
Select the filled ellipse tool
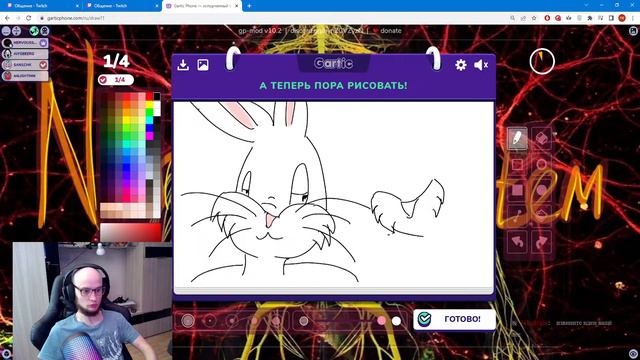(542, 190)
